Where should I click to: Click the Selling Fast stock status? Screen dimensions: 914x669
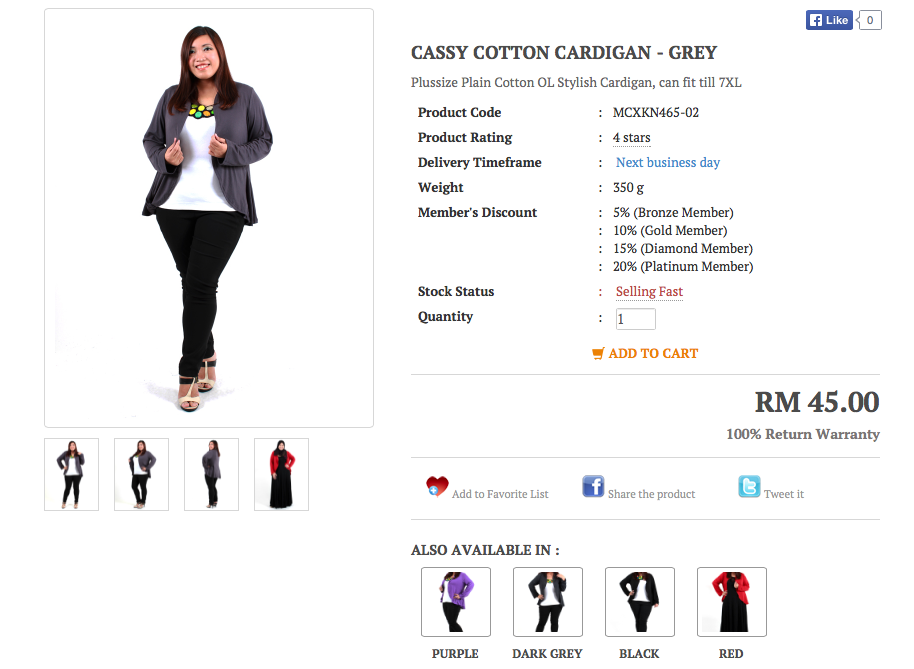(649, 291)
